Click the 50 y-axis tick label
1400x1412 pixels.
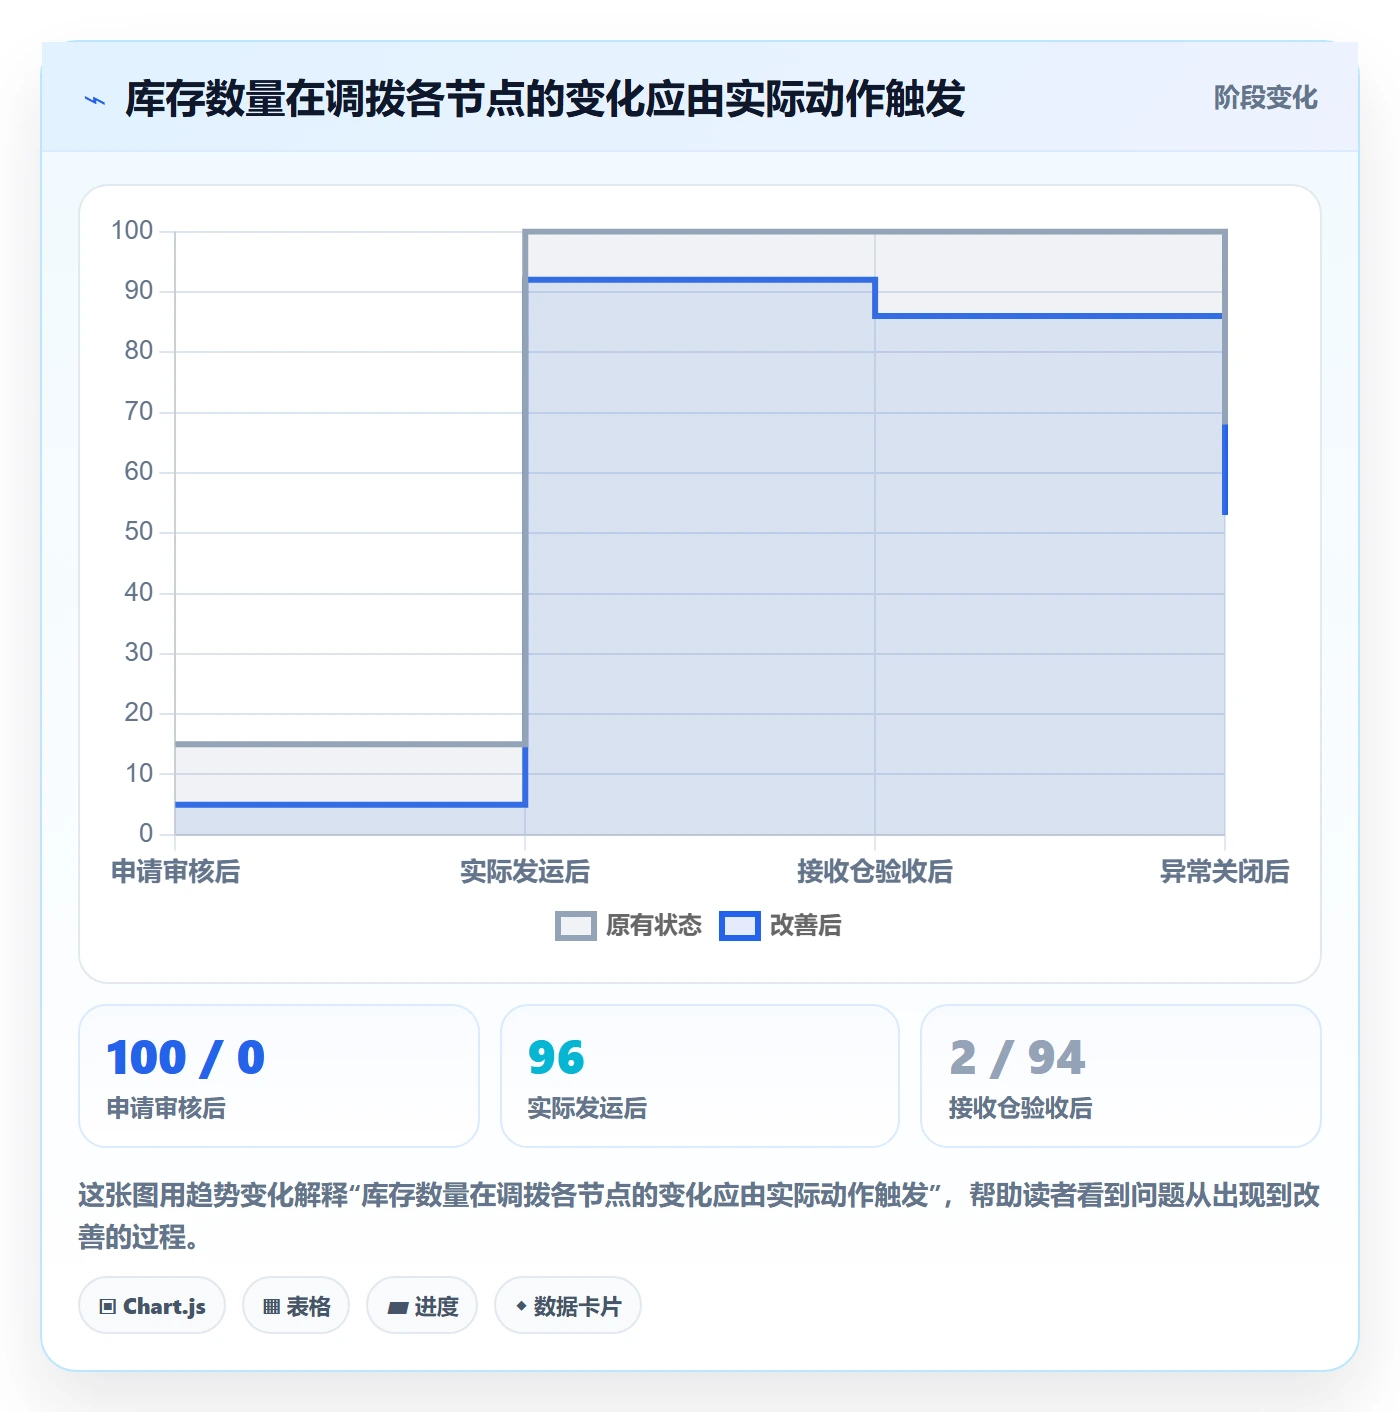[x=139, y=532]
